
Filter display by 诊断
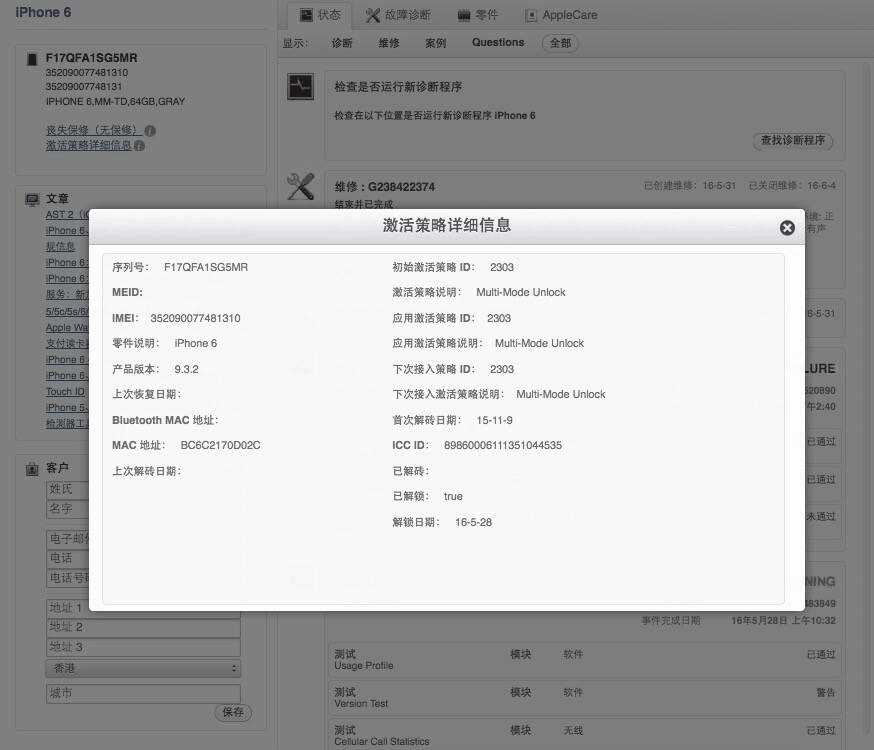click(342, 43)
